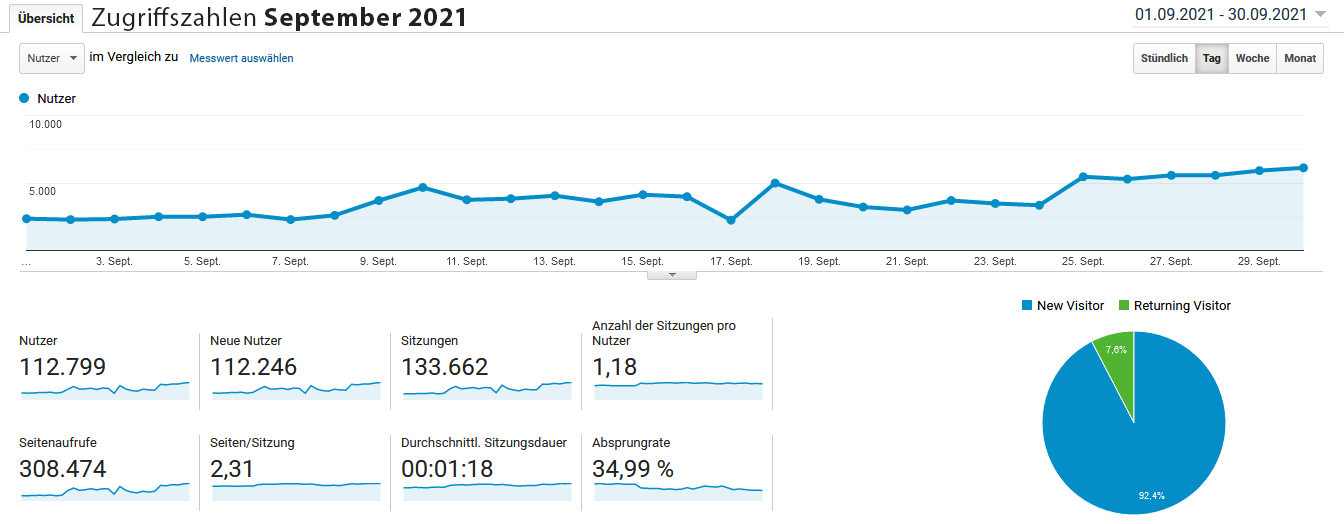This screenshot has height=524, width=1344.
Task: Click the data point above 17. Sept.
Action: point(731,220)
